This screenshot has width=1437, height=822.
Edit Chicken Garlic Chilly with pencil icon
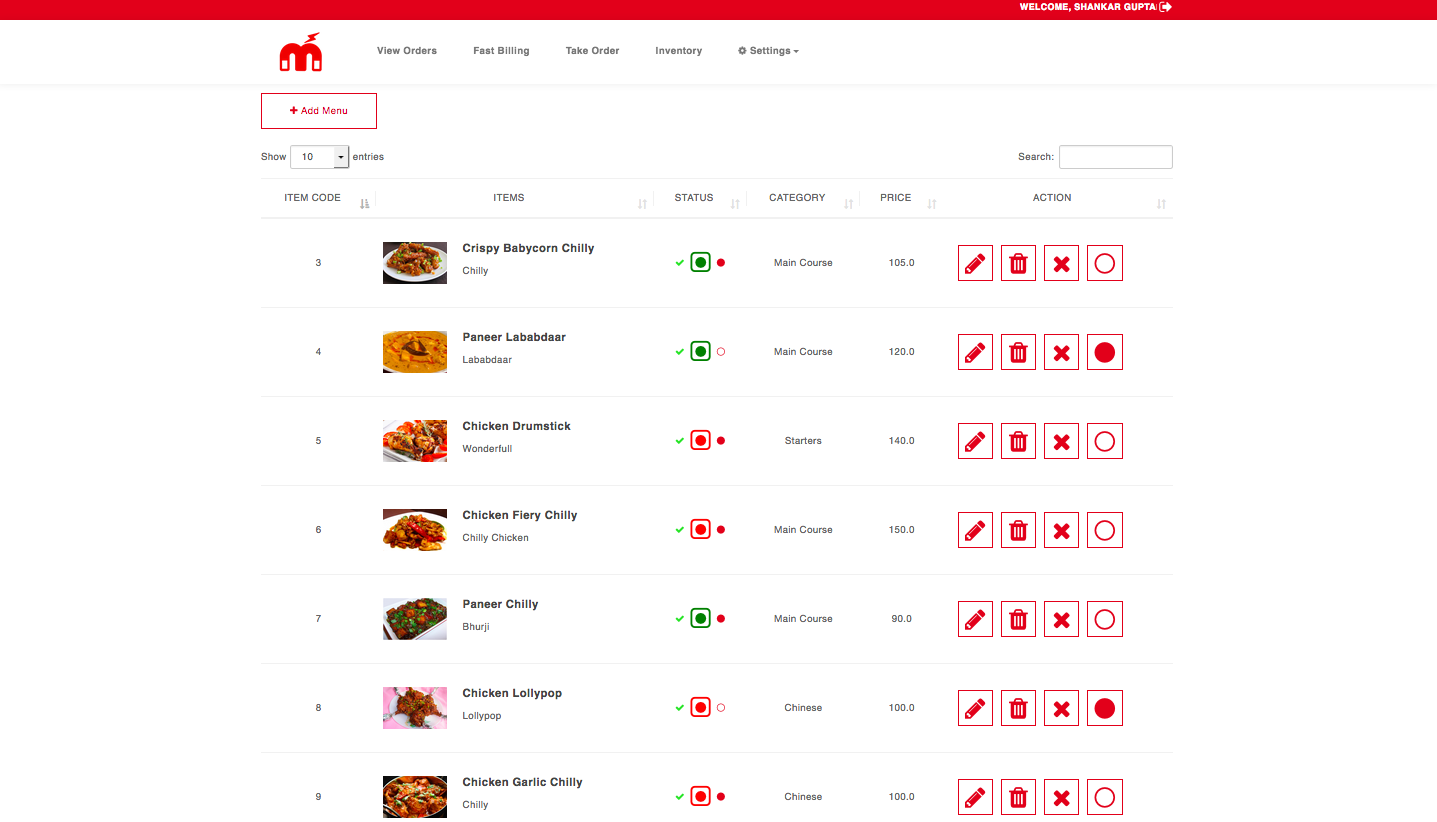(975, 797)
